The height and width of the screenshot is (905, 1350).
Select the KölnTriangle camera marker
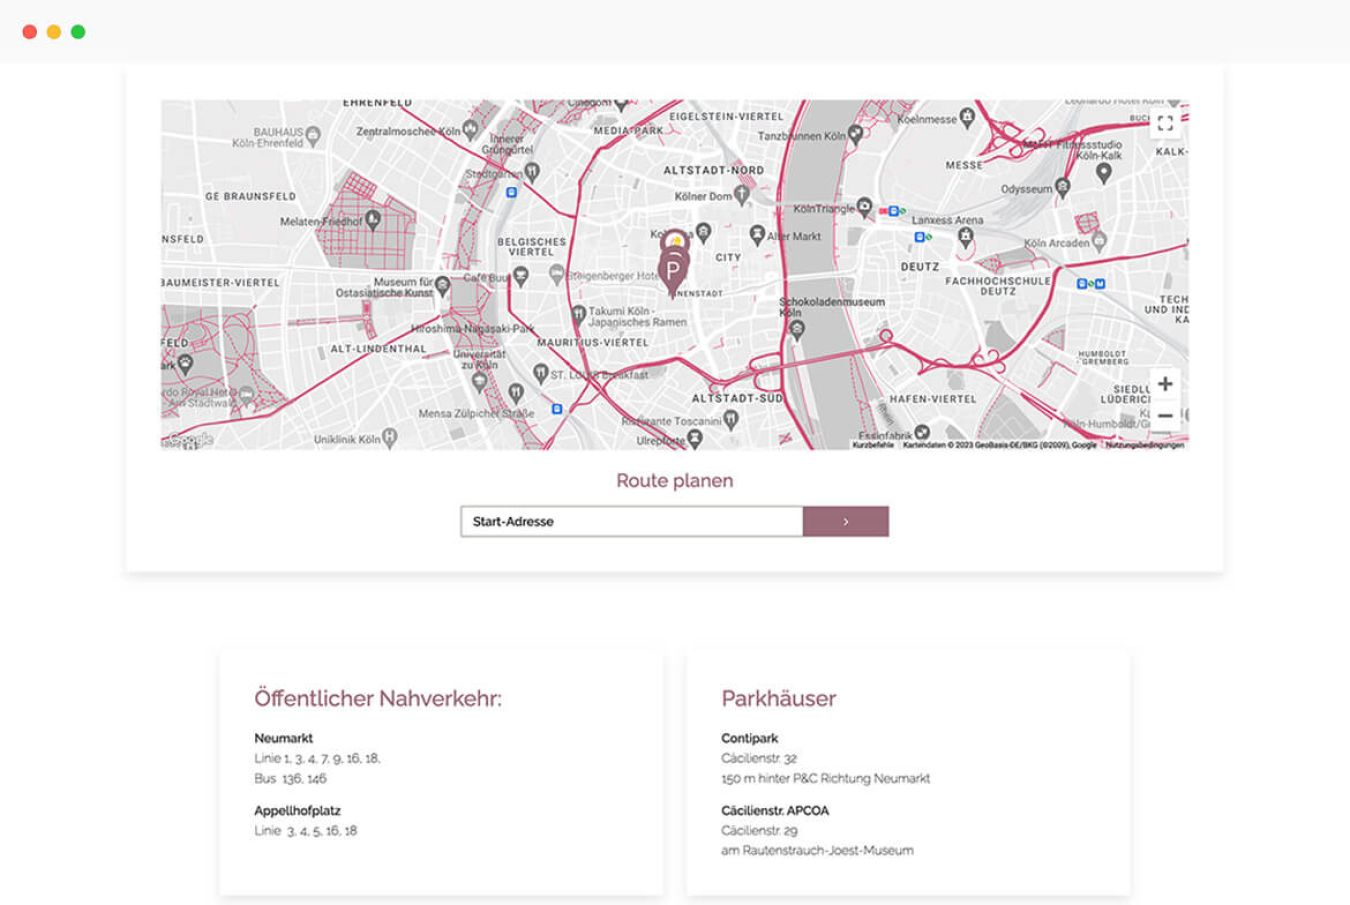pyautogui.click(x=864, y=207)
